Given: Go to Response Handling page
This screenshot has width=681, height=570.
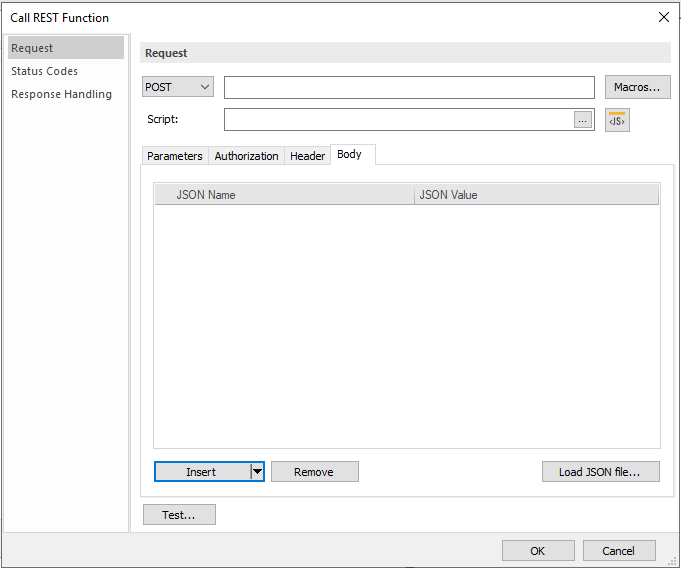Looking at the screenshot, I should click(x=61, y=94).
